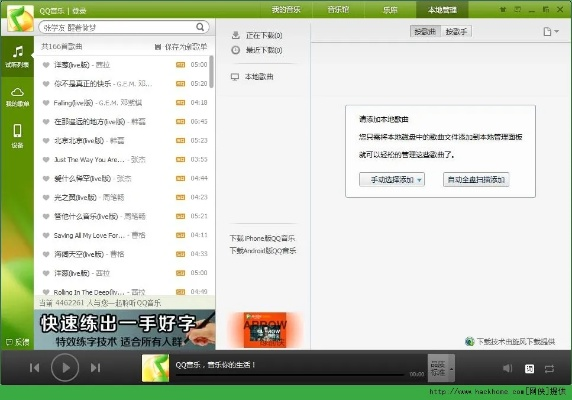Image resolution: width=572 pixels, height=400 pixels.
Task: Click HQ badge on 你不是真正的快乐 row
Action: (181, 84)
